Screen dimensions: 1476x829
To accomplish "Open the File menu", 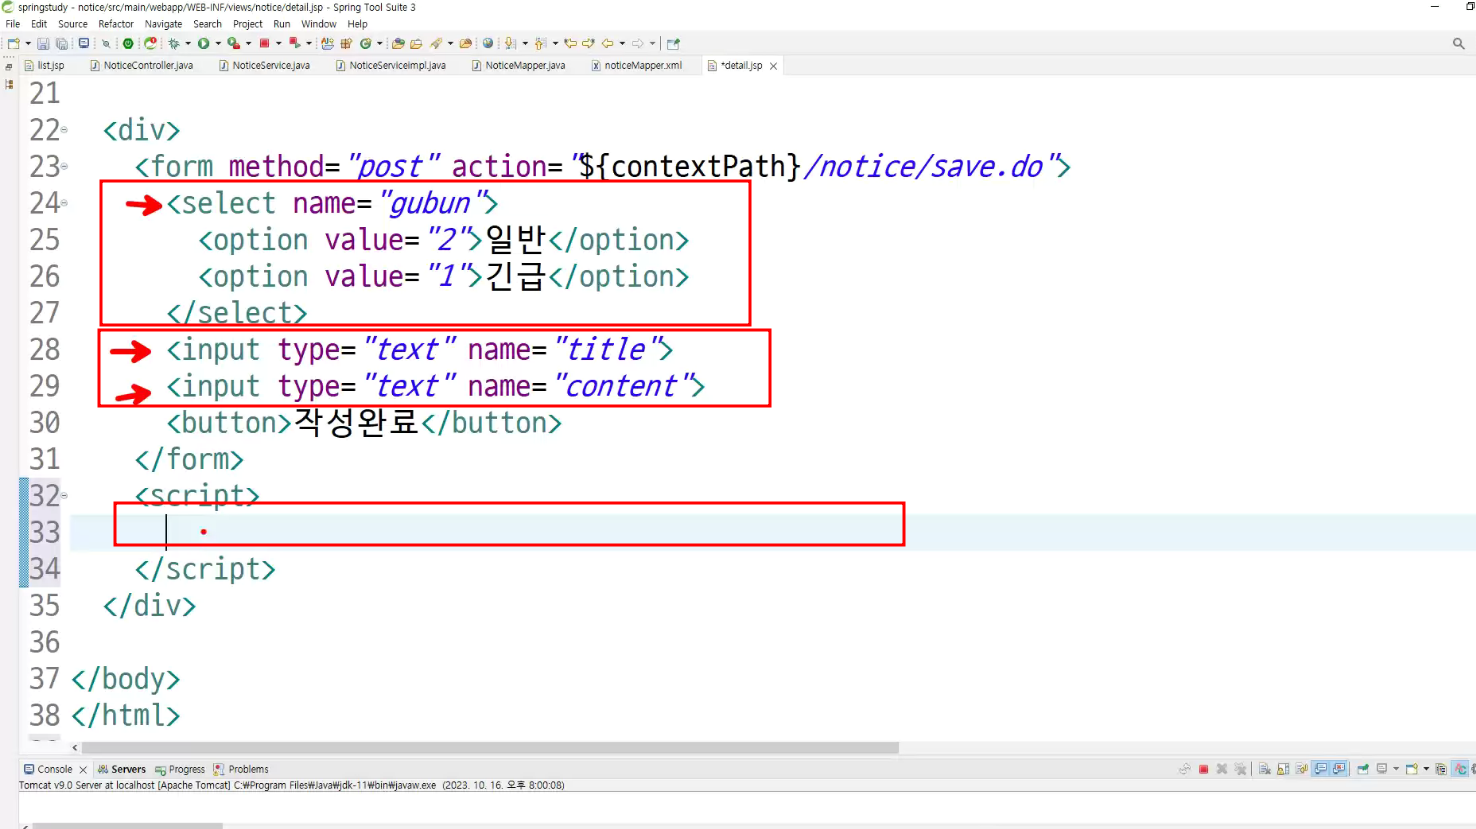I will coord(13,24).
